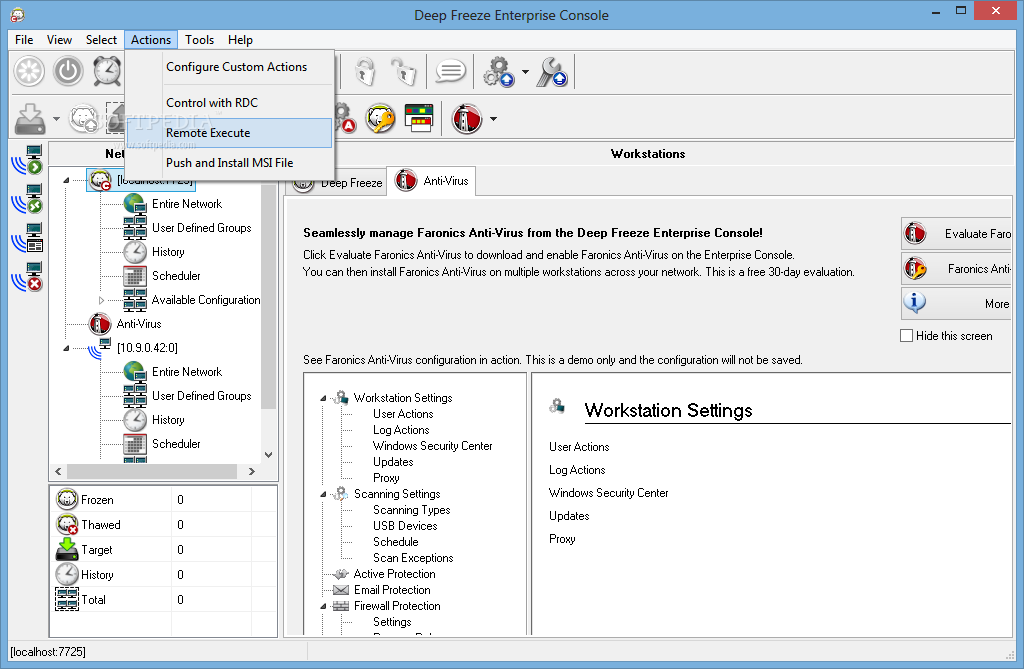The image size is (1024, 669).
Task: Click the sidebar icon with green X
Action: (x=27, y=199)
